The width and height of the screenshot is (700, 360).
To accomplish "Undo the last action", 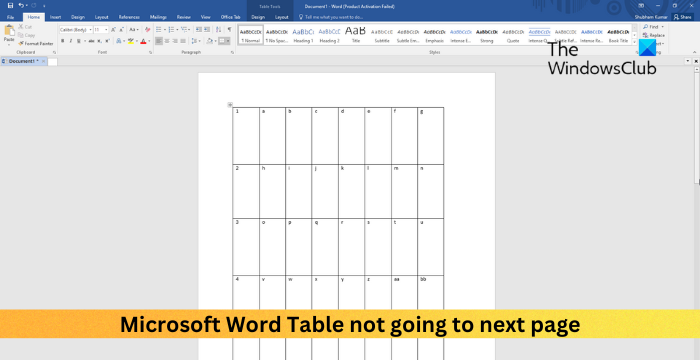I will [21, 6].
